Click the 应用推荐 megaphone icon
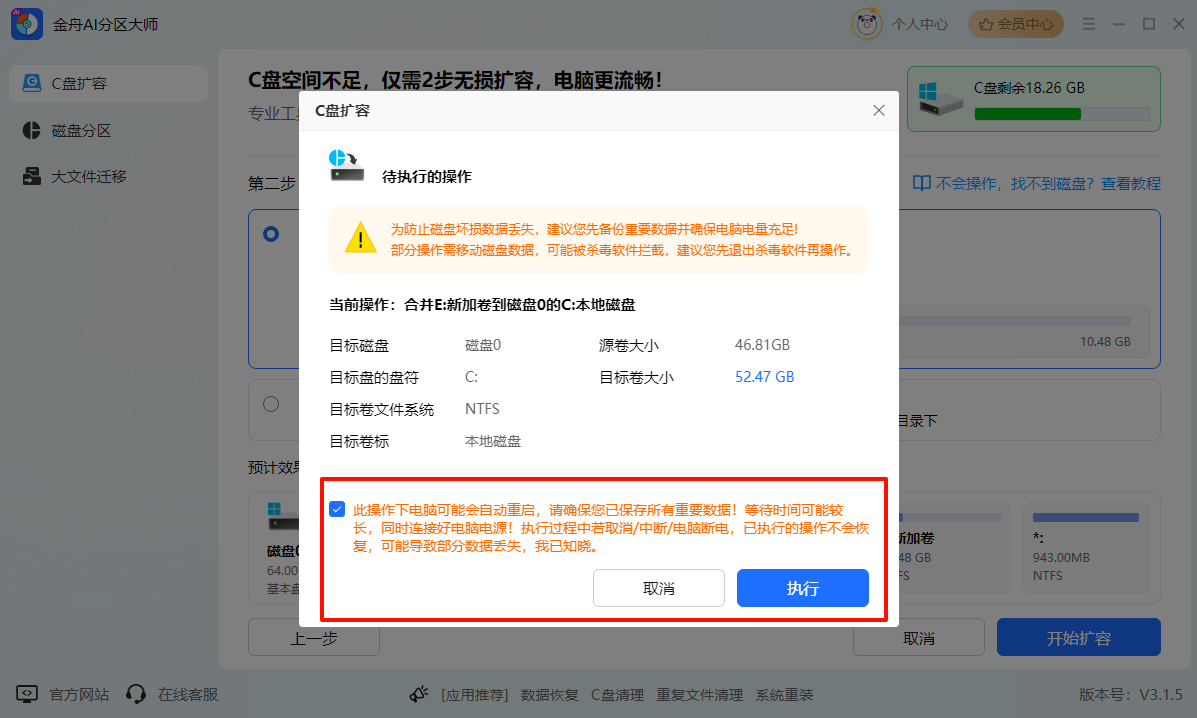This screenshot has width=1197, height=718. point(419,693)
